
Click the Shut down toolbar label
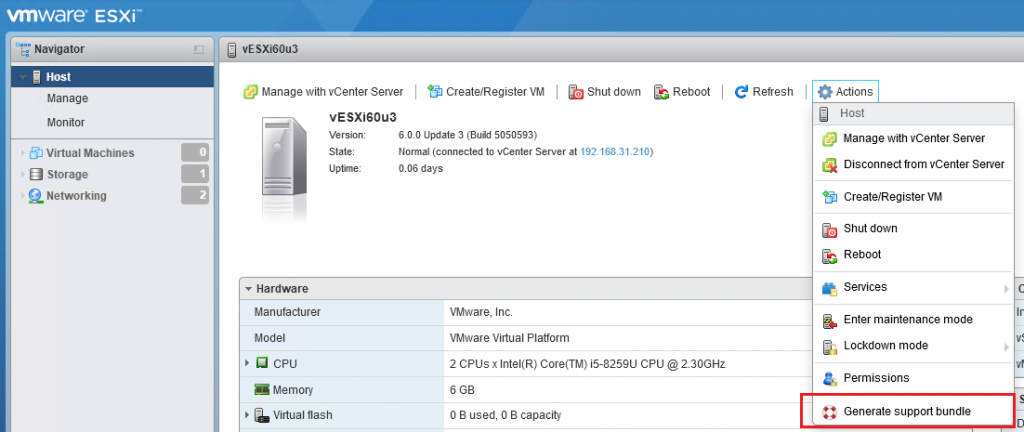pyautogui.click(x=614, y=92)
